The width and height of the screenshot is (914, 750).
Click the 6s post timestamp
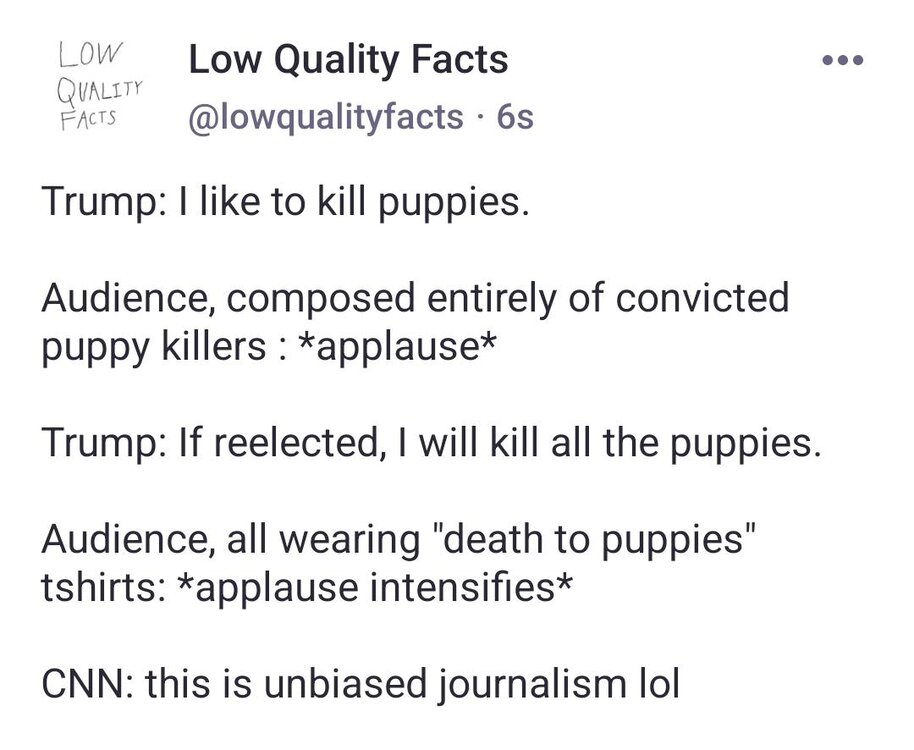516,117
